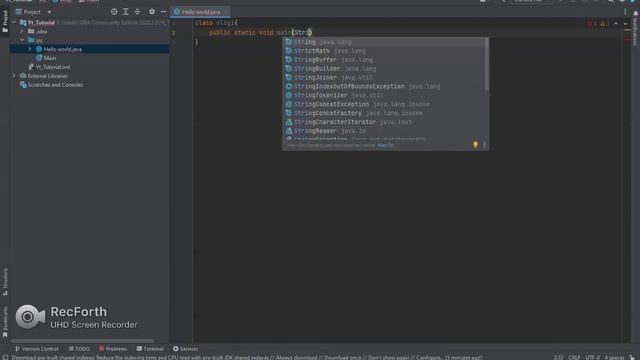Click the completion popup vertical scrollbar

pos(486,64)
